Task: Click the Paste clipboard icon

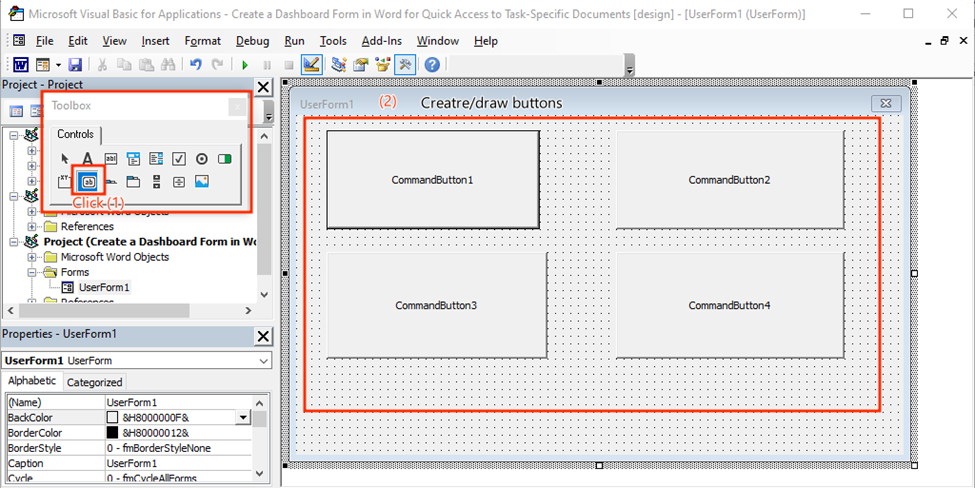Action: point(146,65)
